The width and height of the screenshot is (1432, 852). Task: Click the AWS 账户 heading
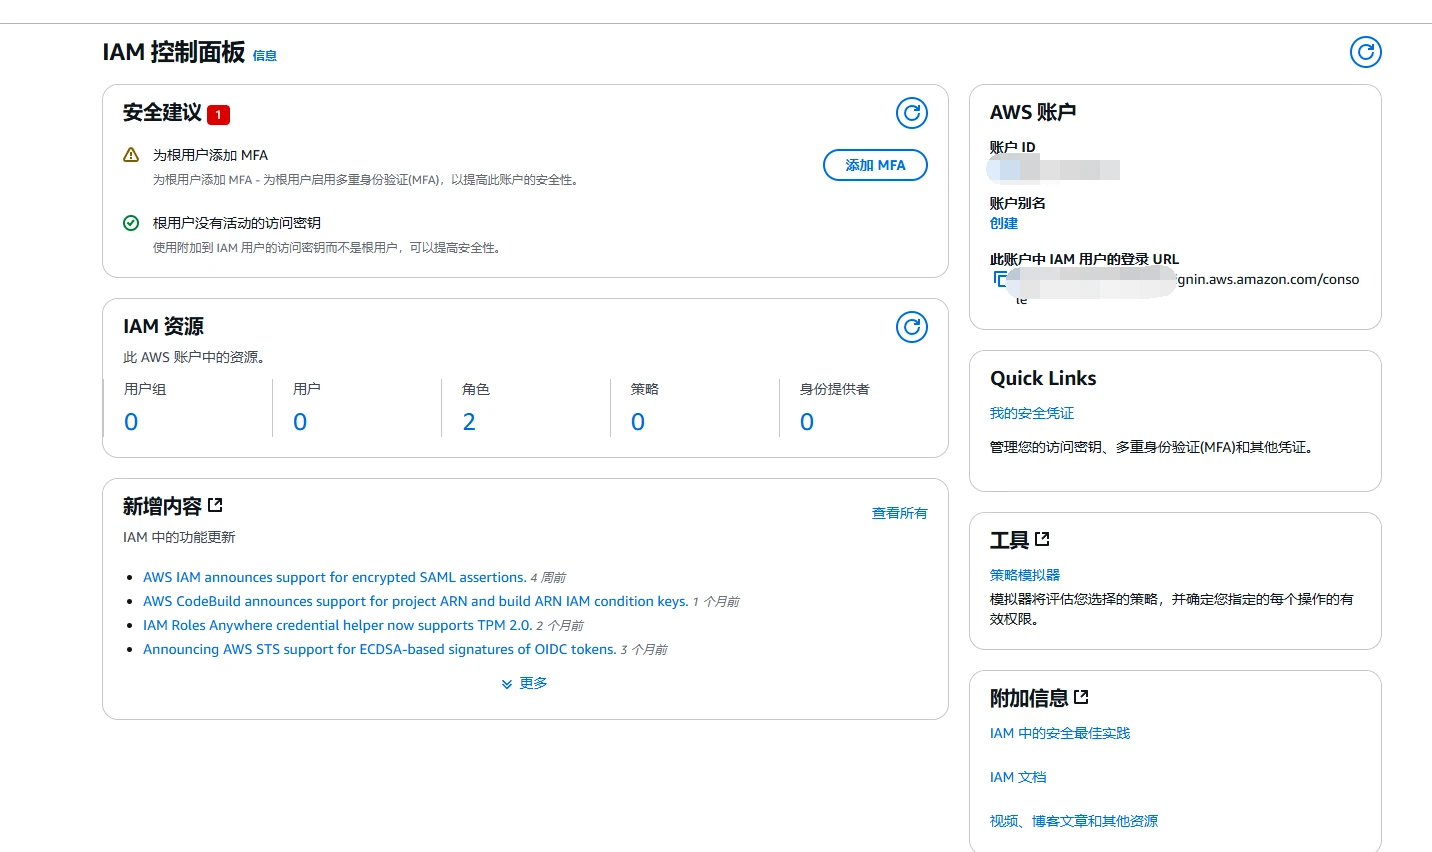click(1033, 112)
